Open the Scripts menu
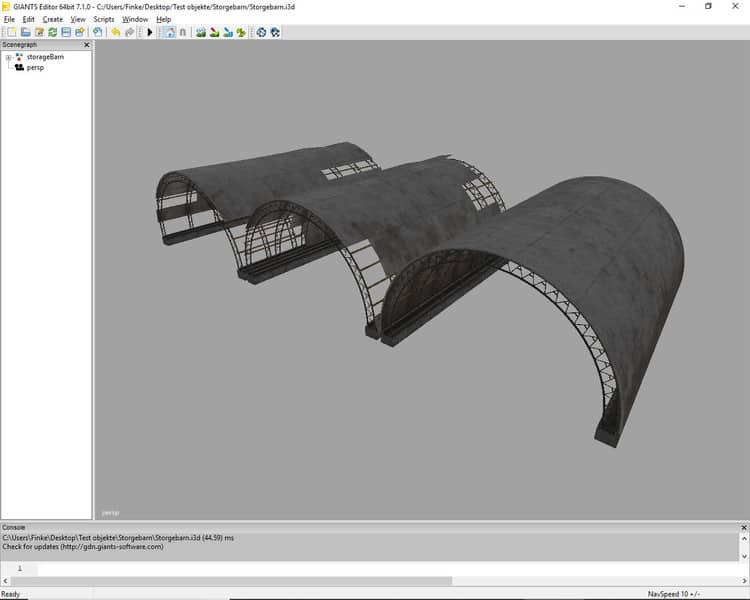The image size is (750, 600). [104, 19]
